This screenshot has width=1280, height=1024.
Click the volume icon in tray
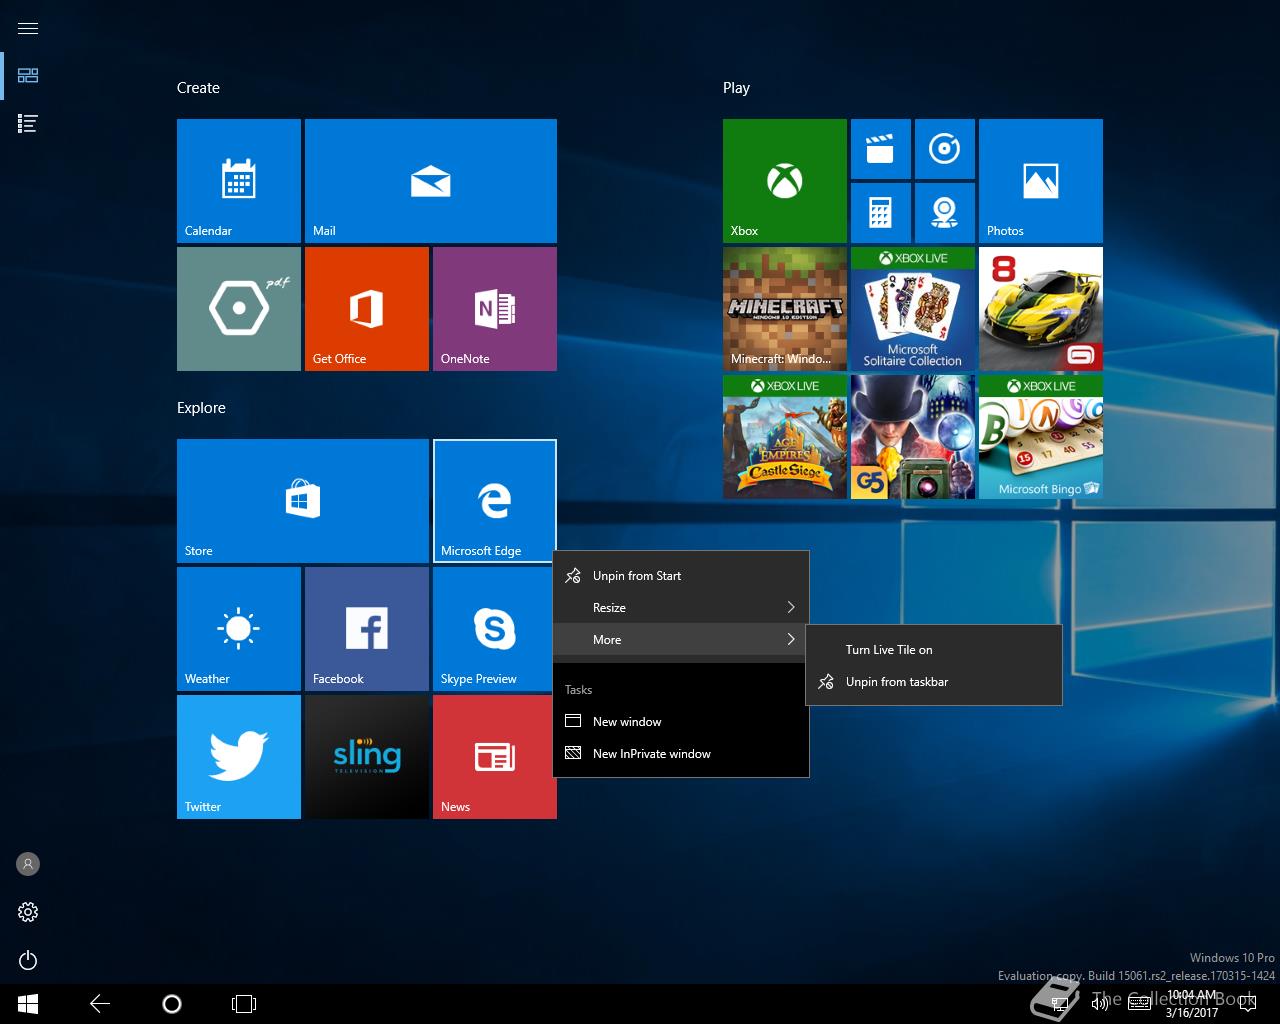pyautogui.click(x=1100, y=1004)
